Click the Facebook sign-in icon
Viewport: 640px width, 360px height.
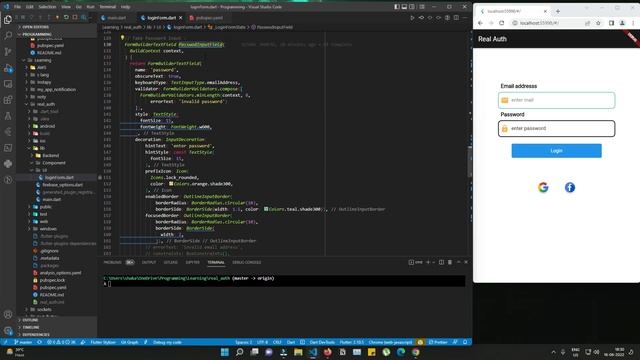pos(570,187)
